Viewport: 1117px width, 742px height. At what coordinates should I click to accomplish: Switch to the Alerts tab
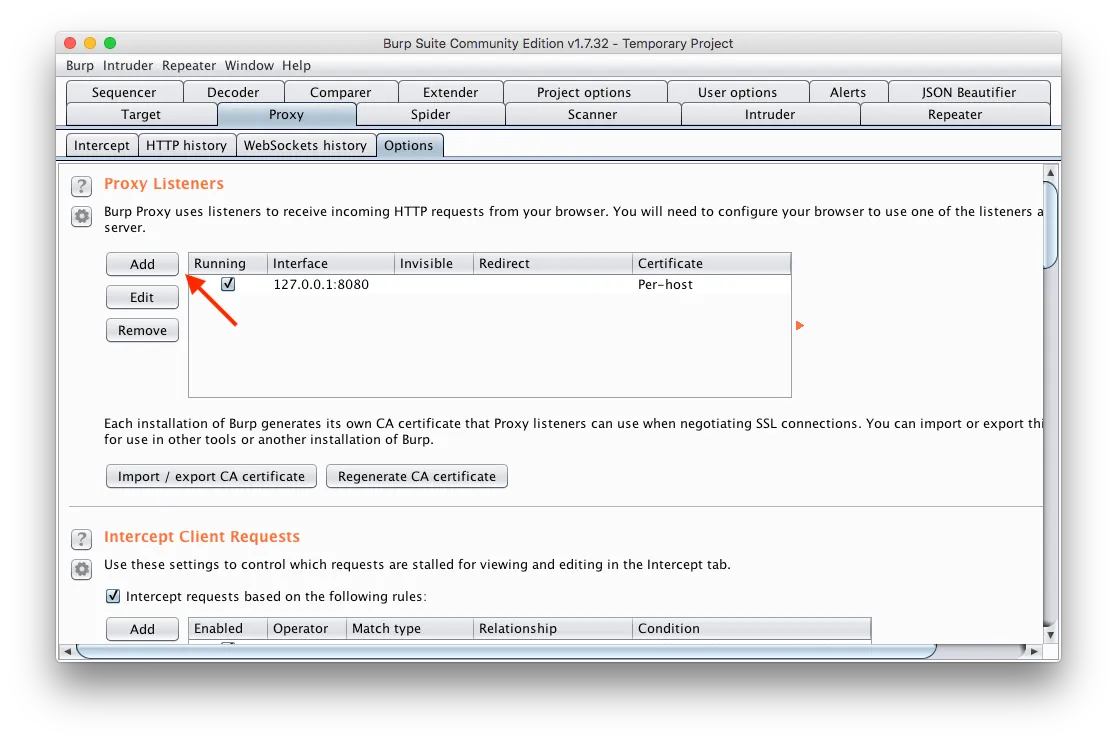[848, 92]
